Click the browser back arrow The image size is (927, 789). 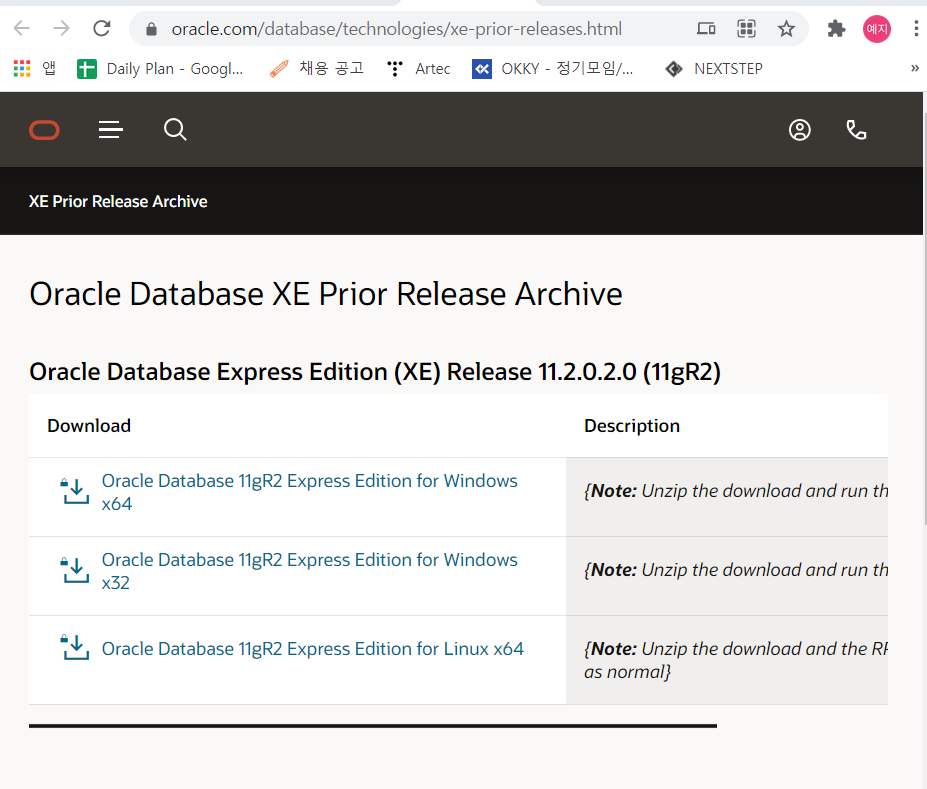coord(21,28)
